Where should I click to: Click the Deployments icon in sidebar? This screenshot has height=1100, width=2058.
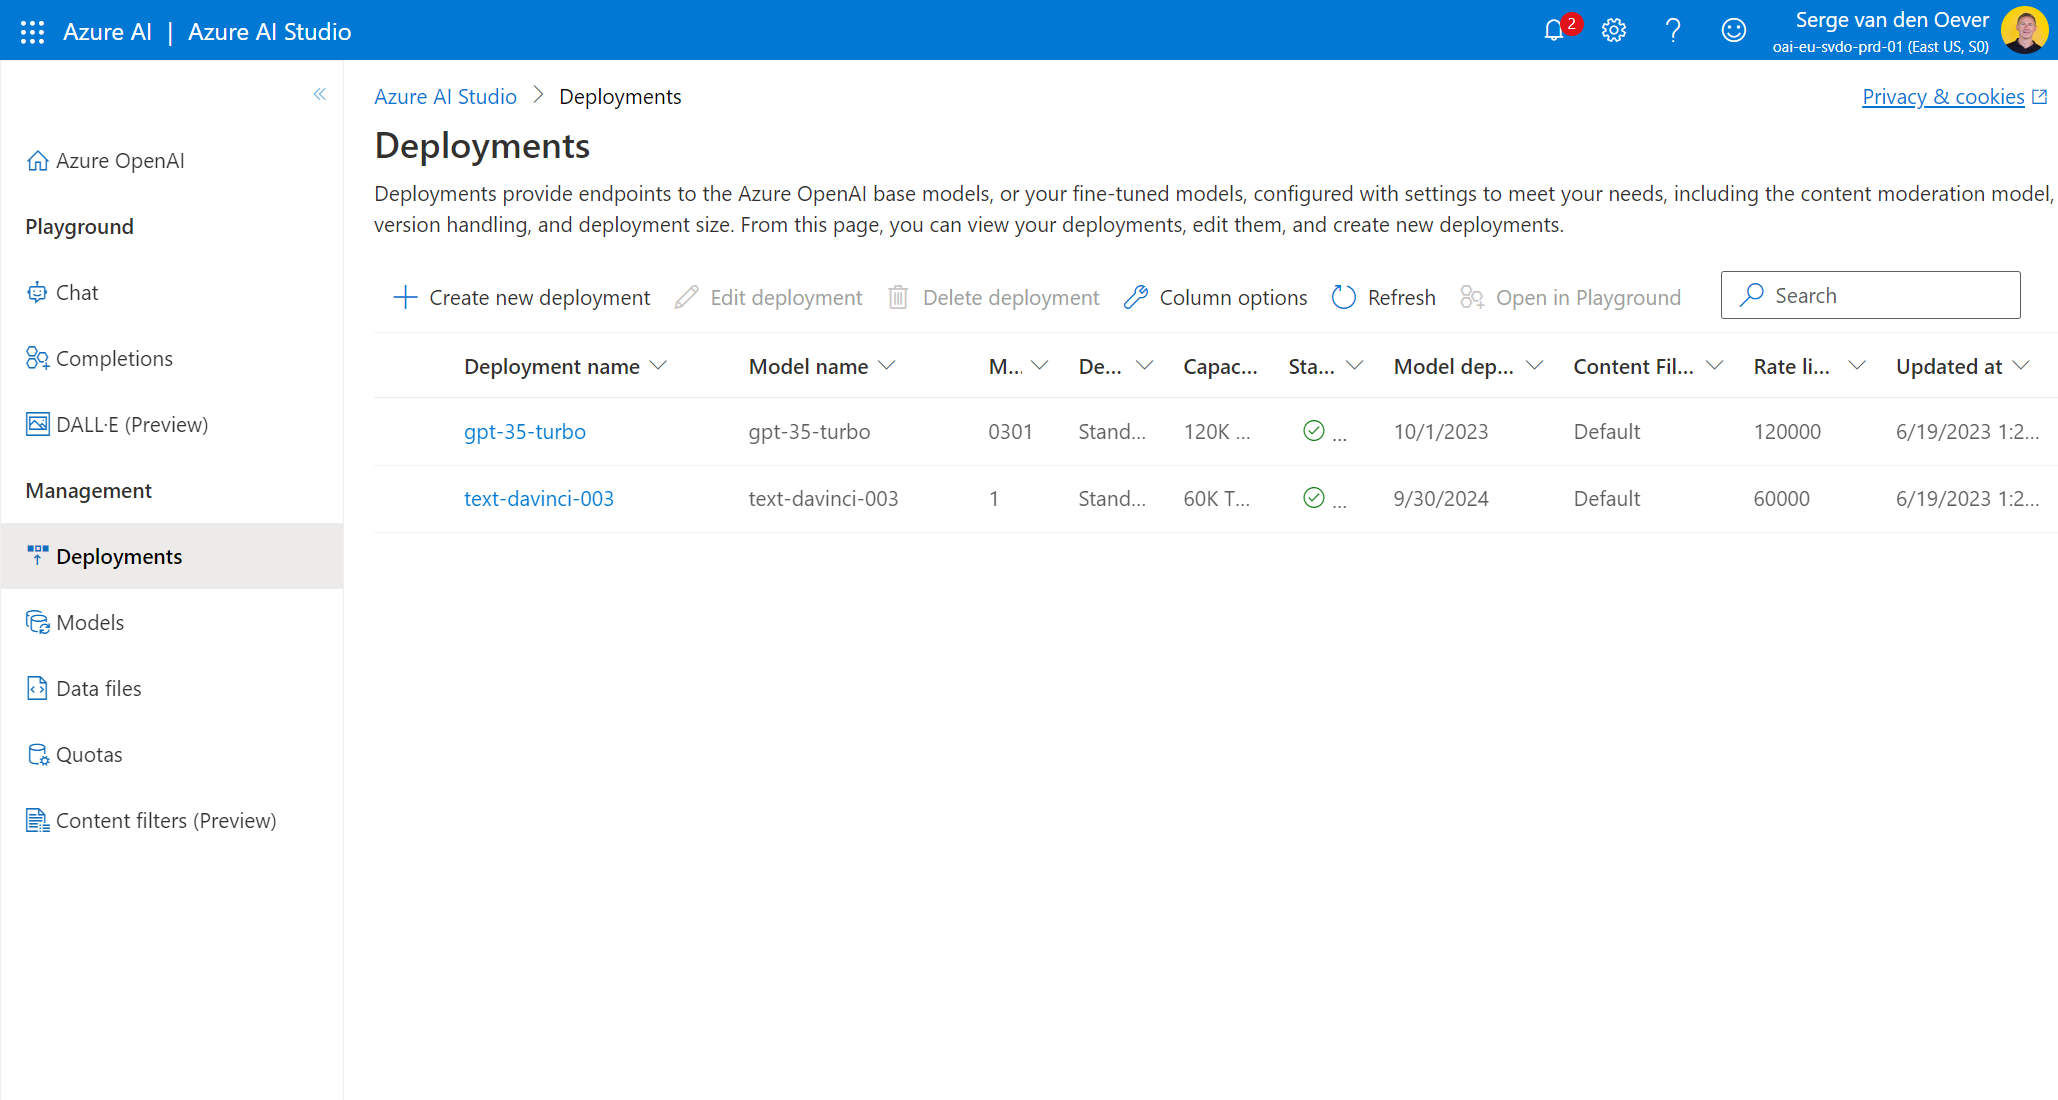37,555
